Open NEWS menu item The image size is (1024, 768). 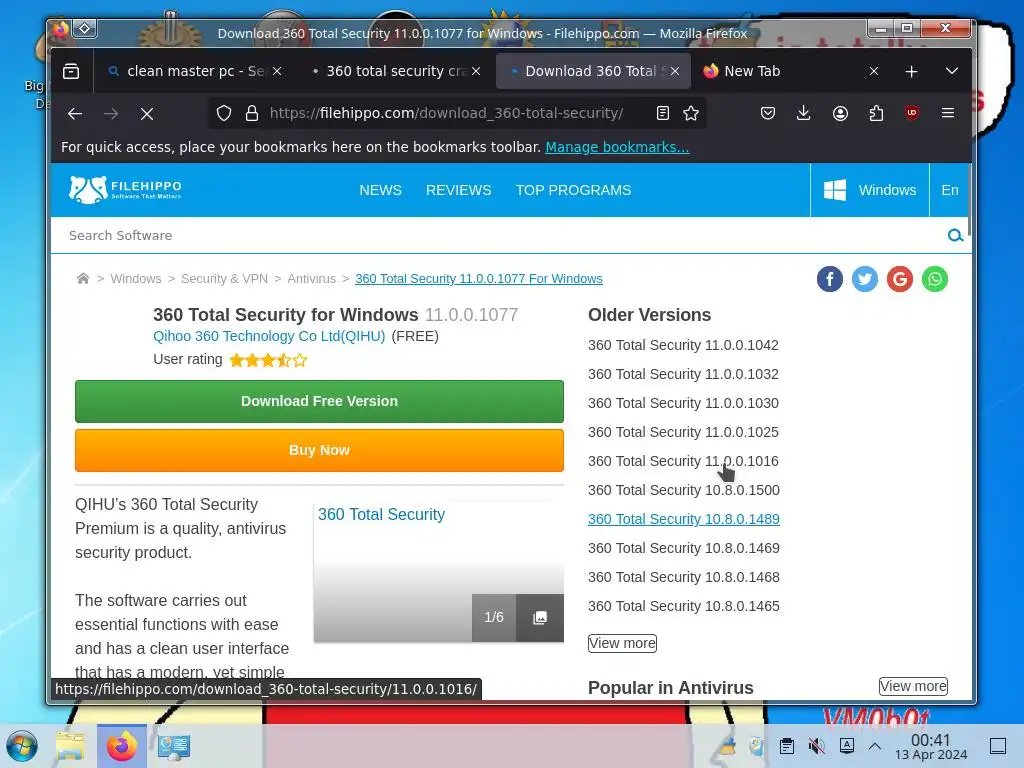pyautogui.click(x=380, y=190)
